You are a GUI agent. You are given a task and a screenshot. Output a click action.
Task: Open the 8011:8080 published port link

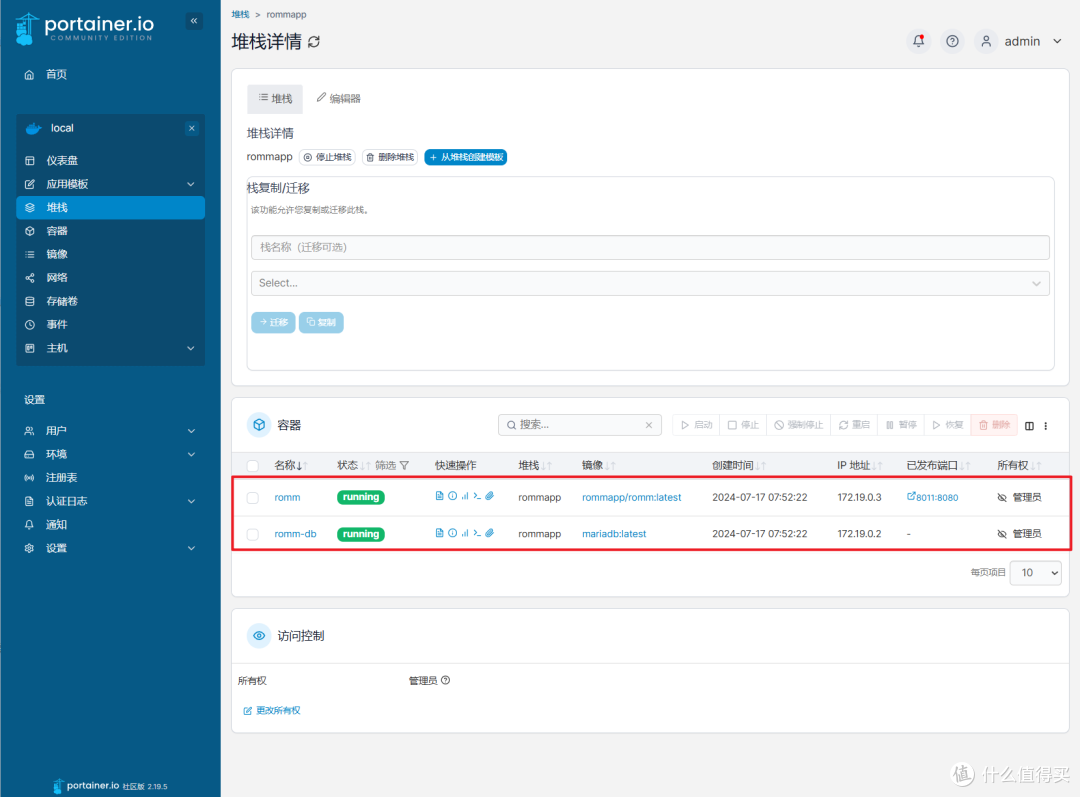point(933,497)
